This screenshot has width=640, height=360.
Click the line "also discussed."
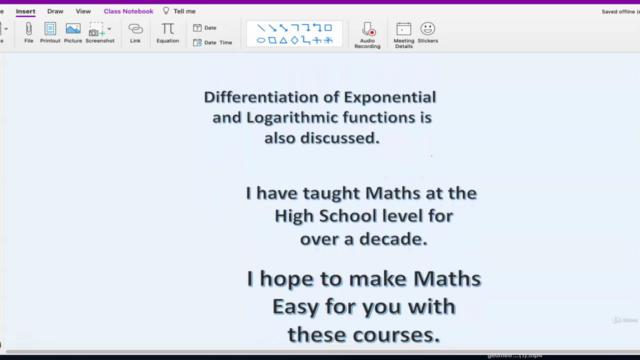(322, 138)
